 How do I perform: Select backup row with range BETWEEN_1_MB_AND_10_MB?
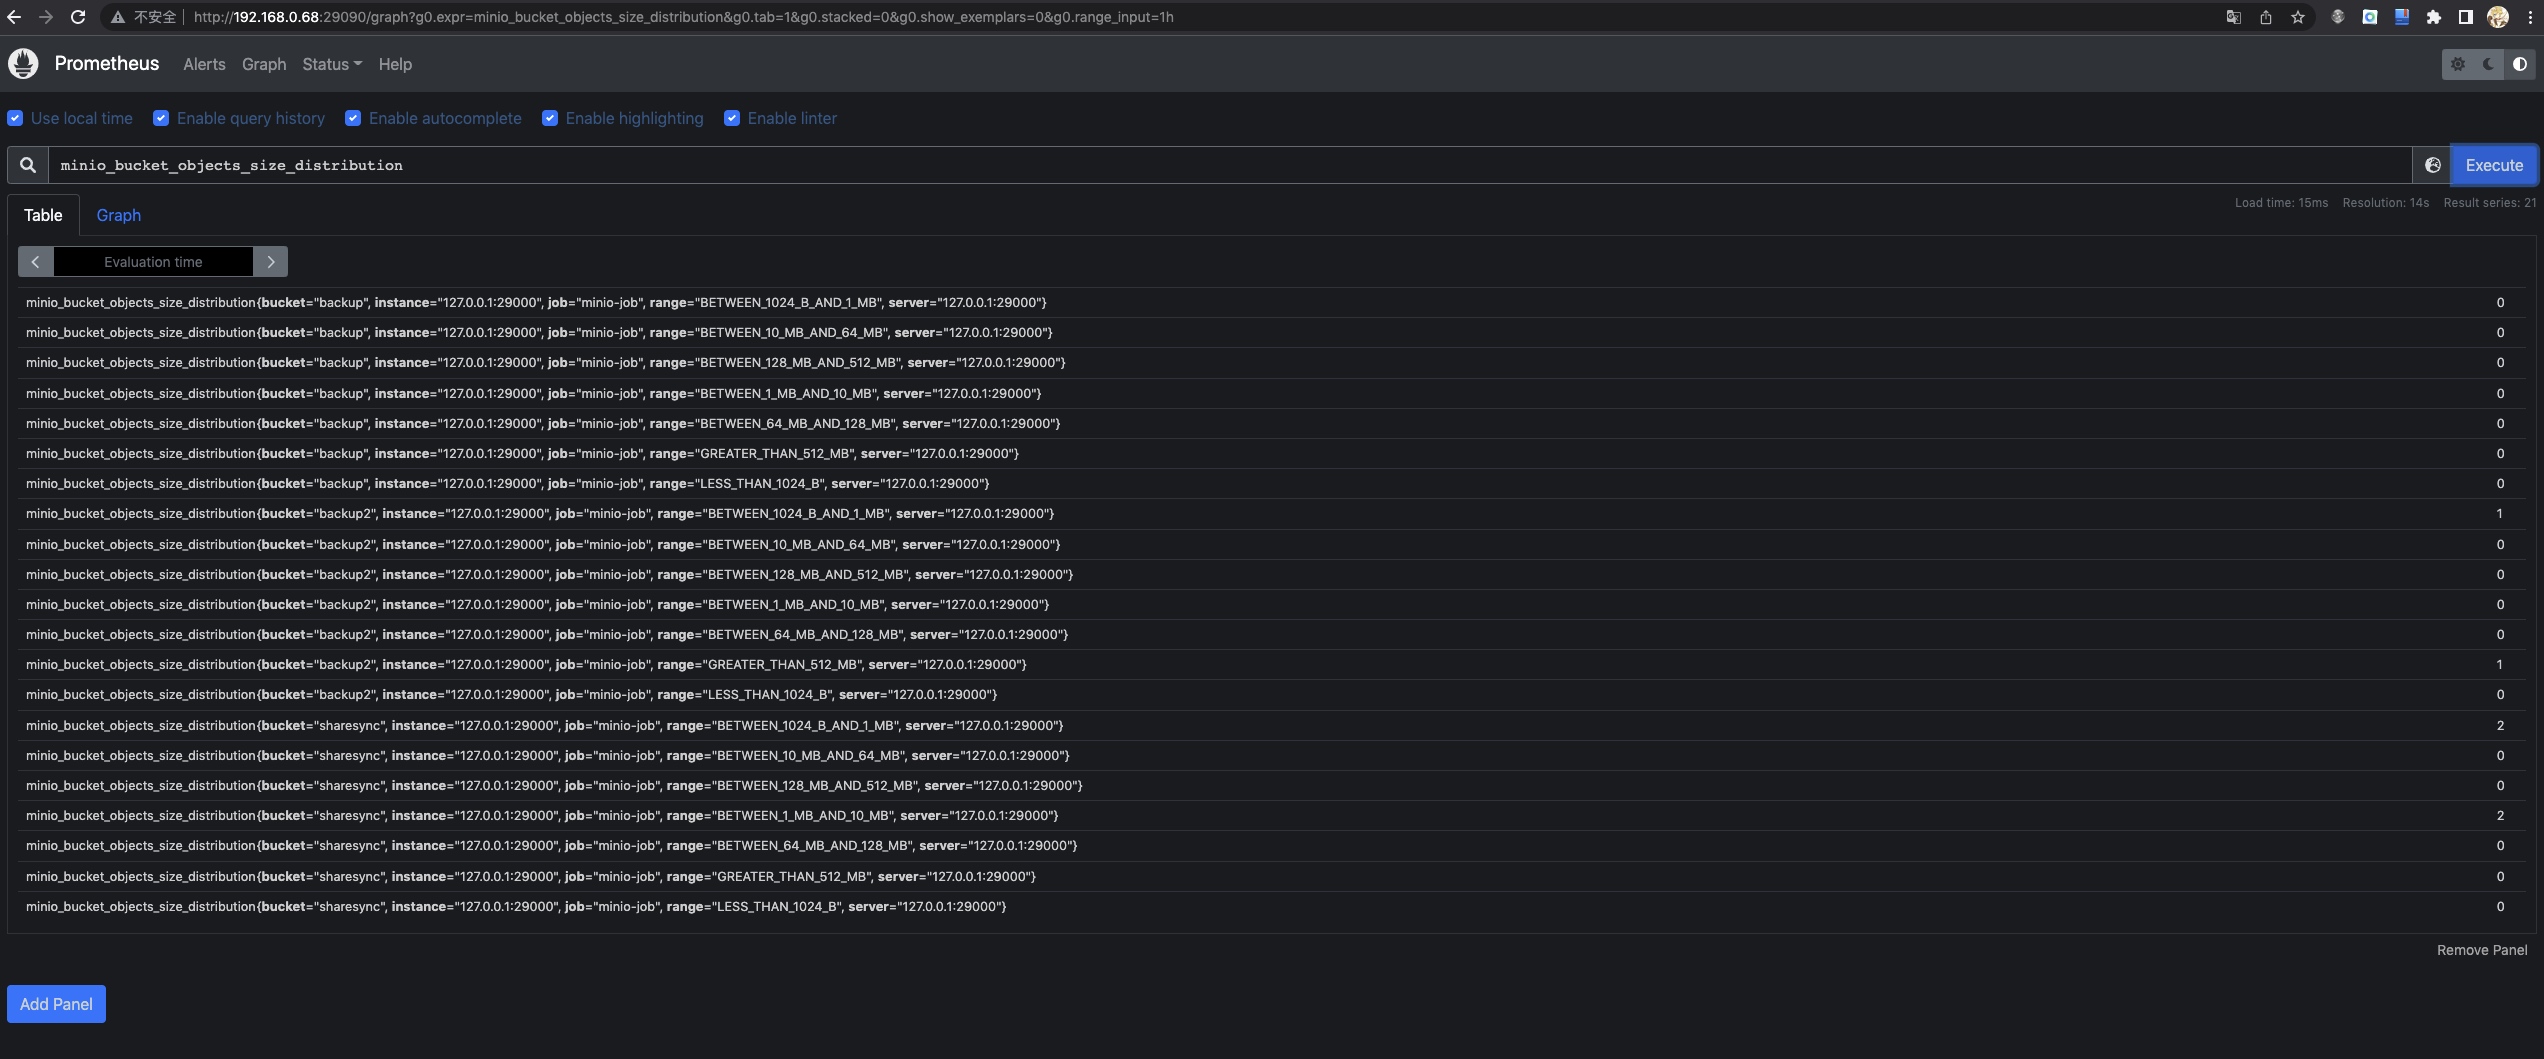click(1271, 393)
